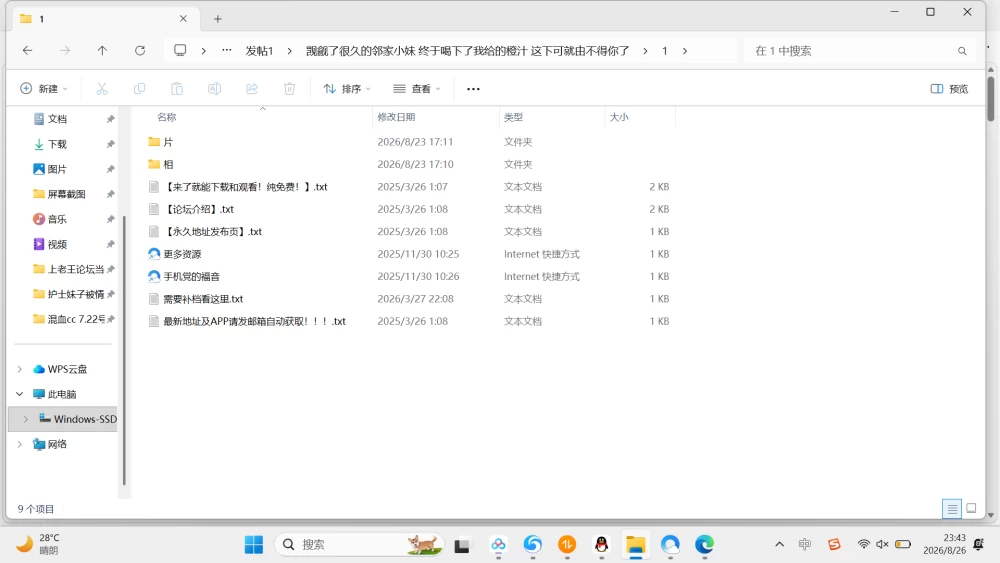Open 文档 in the navigation pane

[x=57, y=119]
